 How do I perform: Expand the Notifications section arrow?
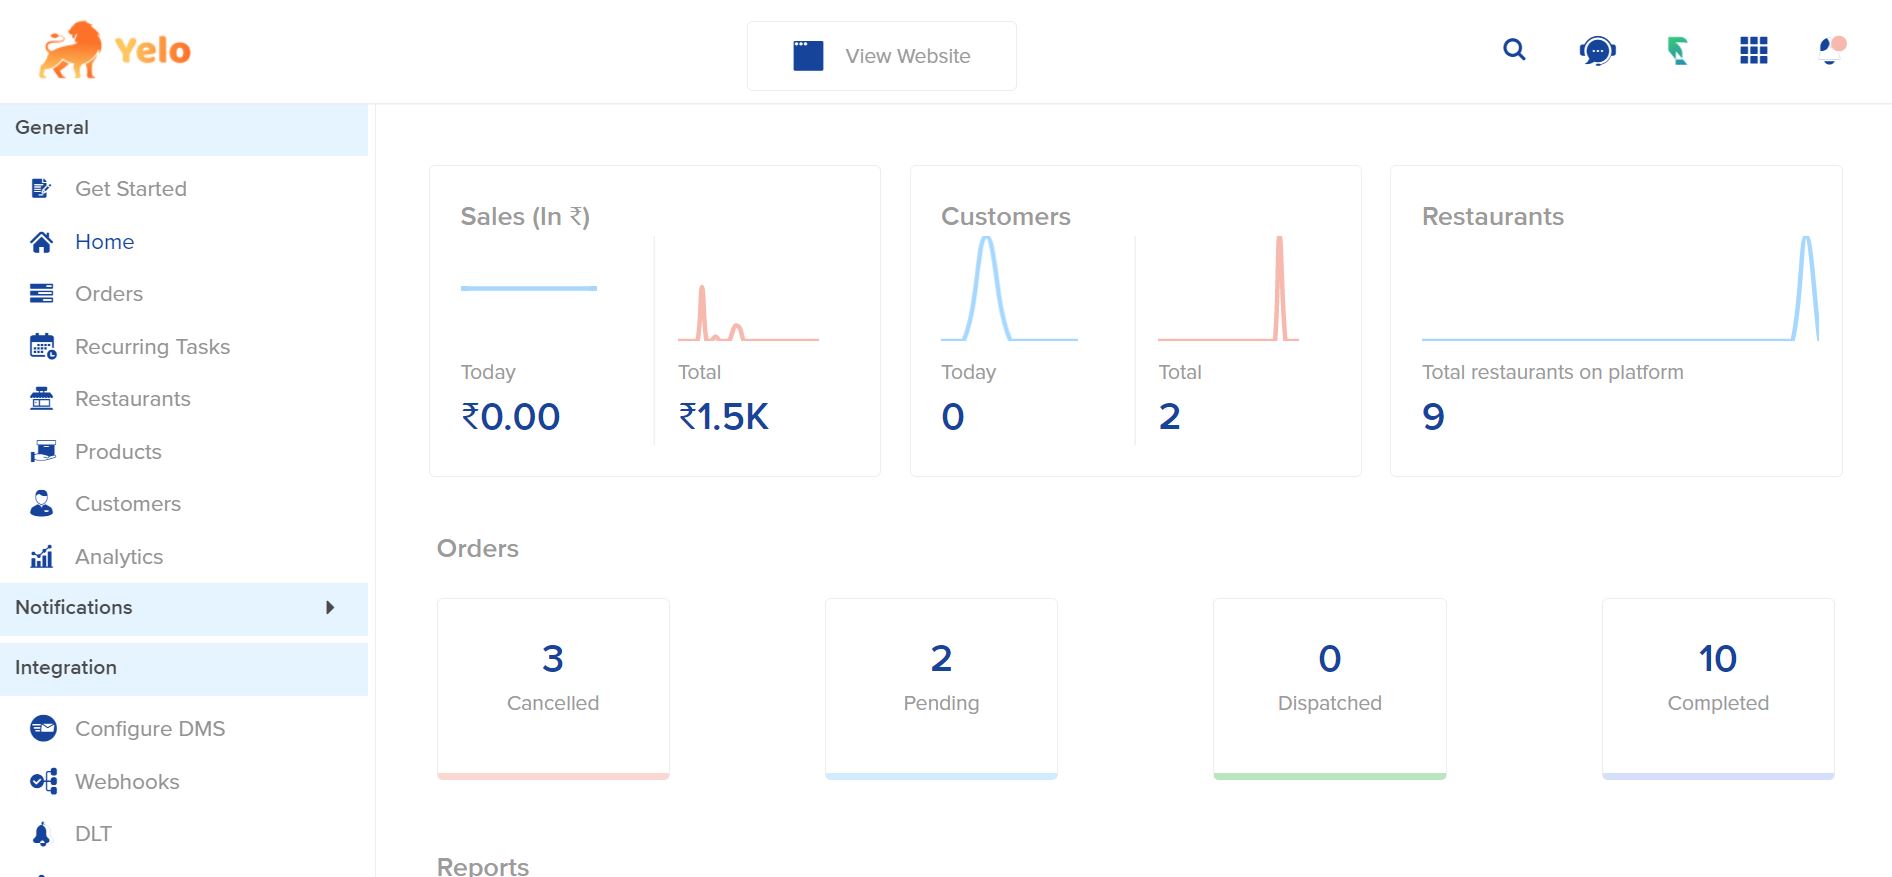pyautogui.click(x=329, y=608)
